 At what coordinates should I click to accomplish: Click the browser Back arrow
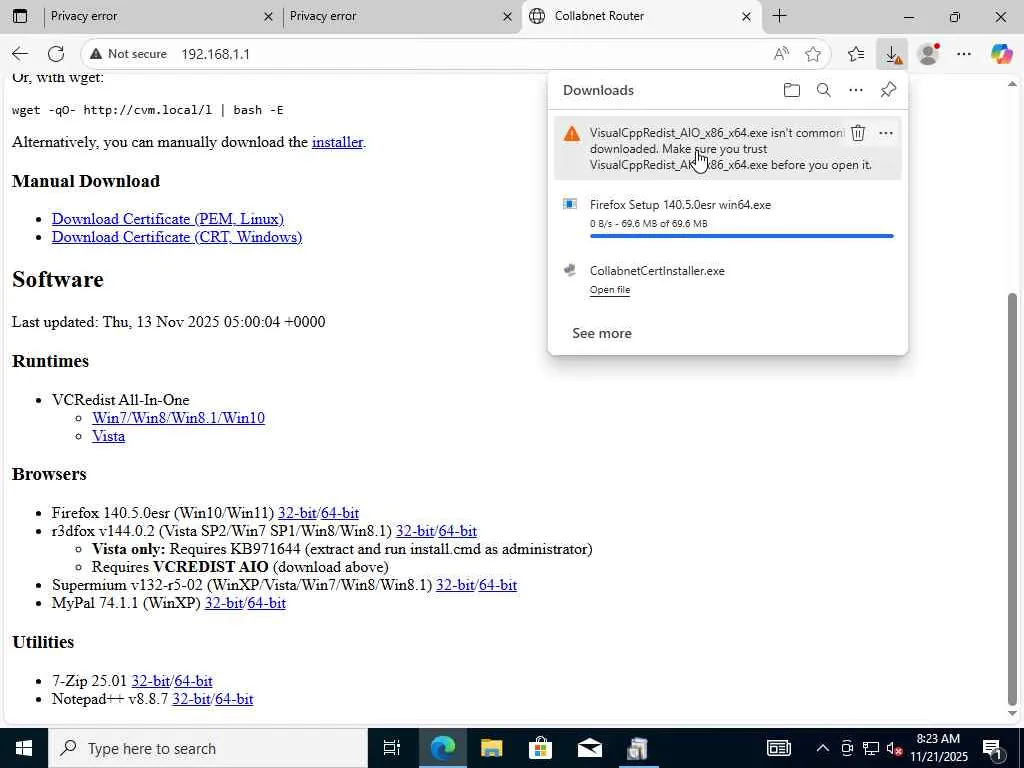[20, 54]
